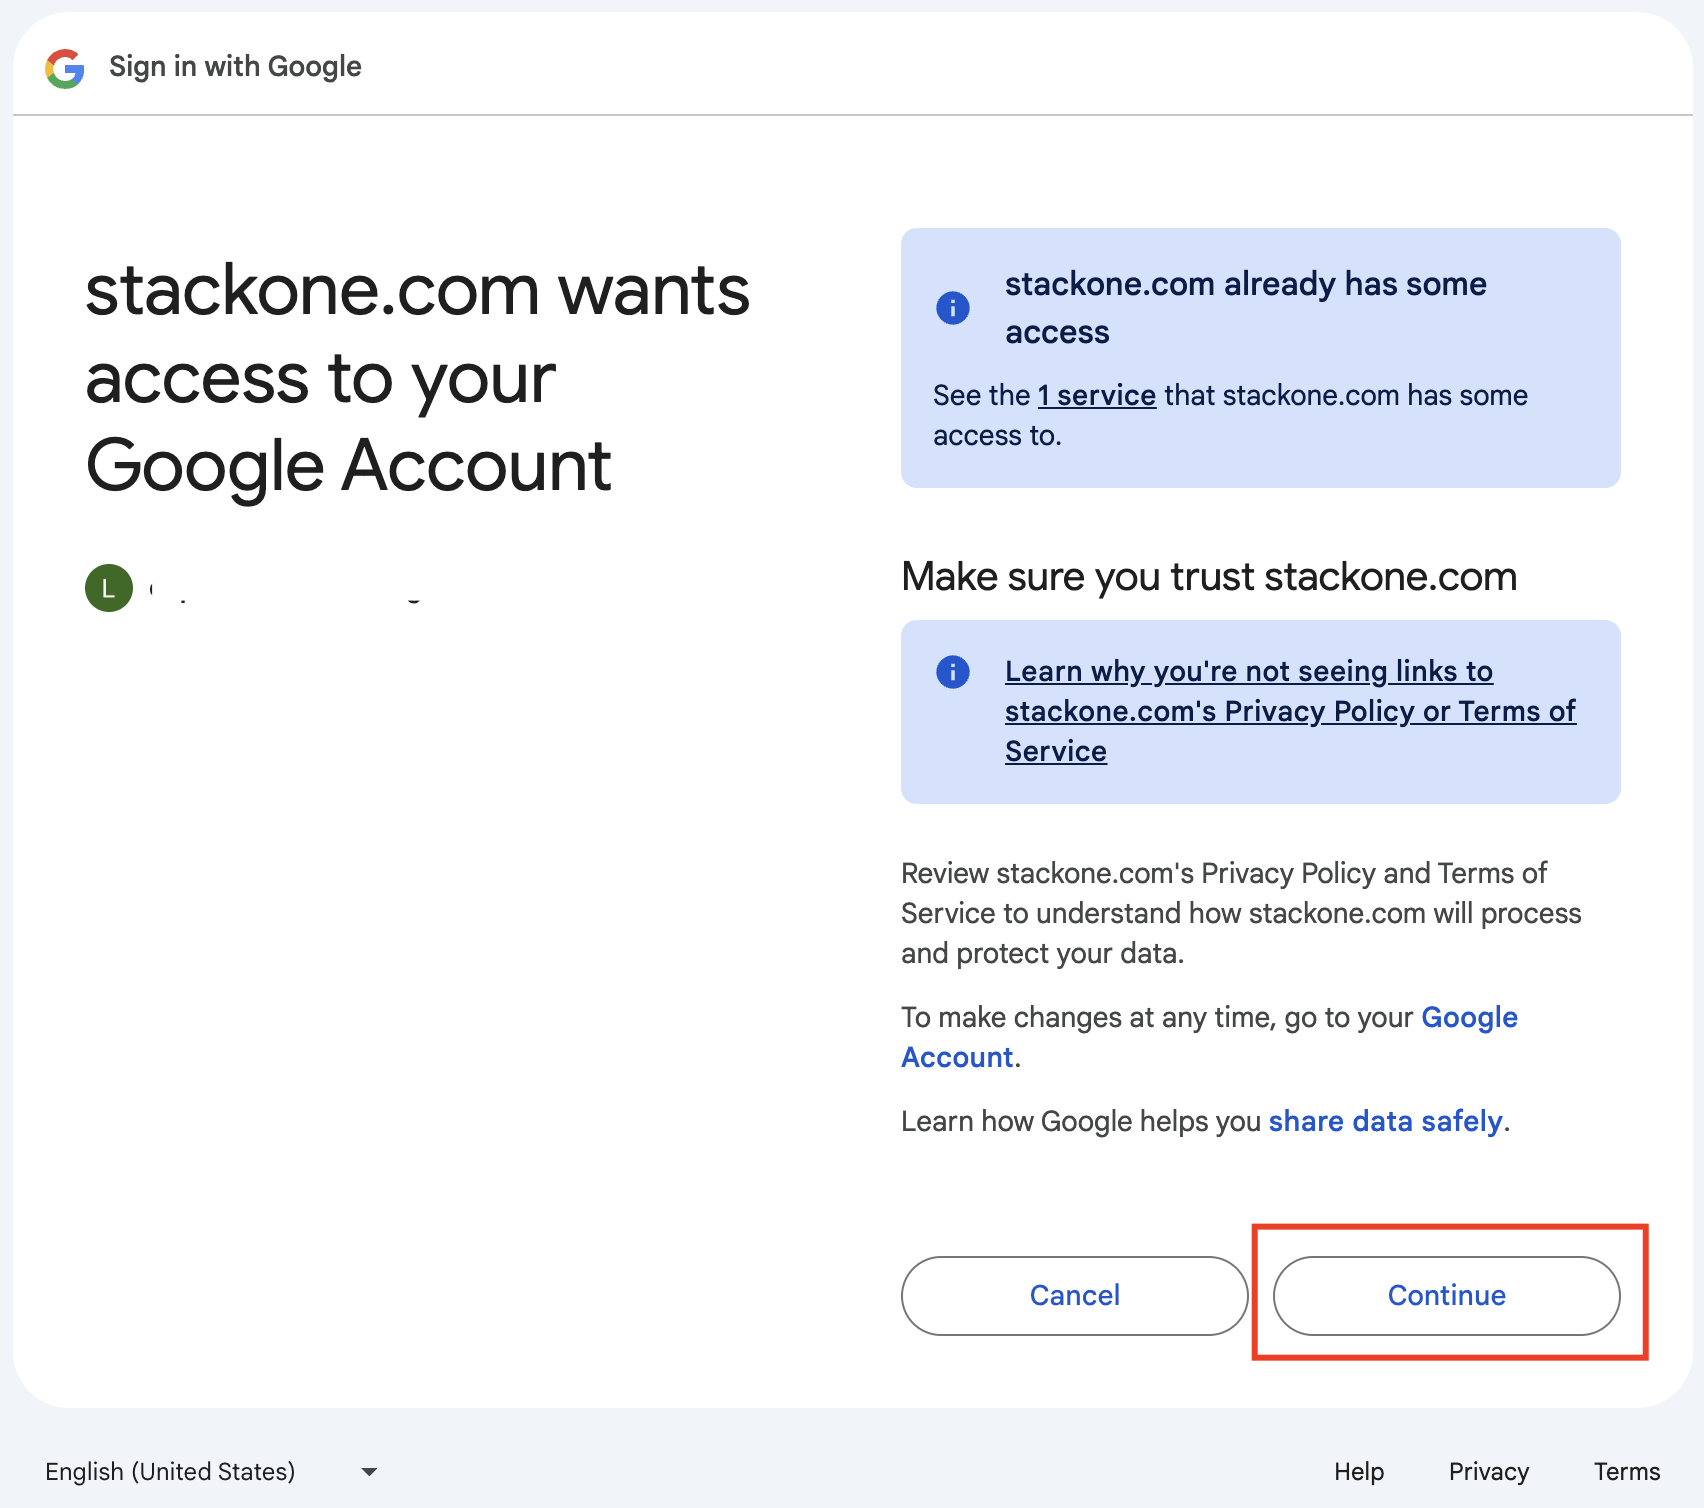The height and width of the screenshot is (1508, 1704).
Task: Click the info icon in the trust panel
Action: point(952,672)
